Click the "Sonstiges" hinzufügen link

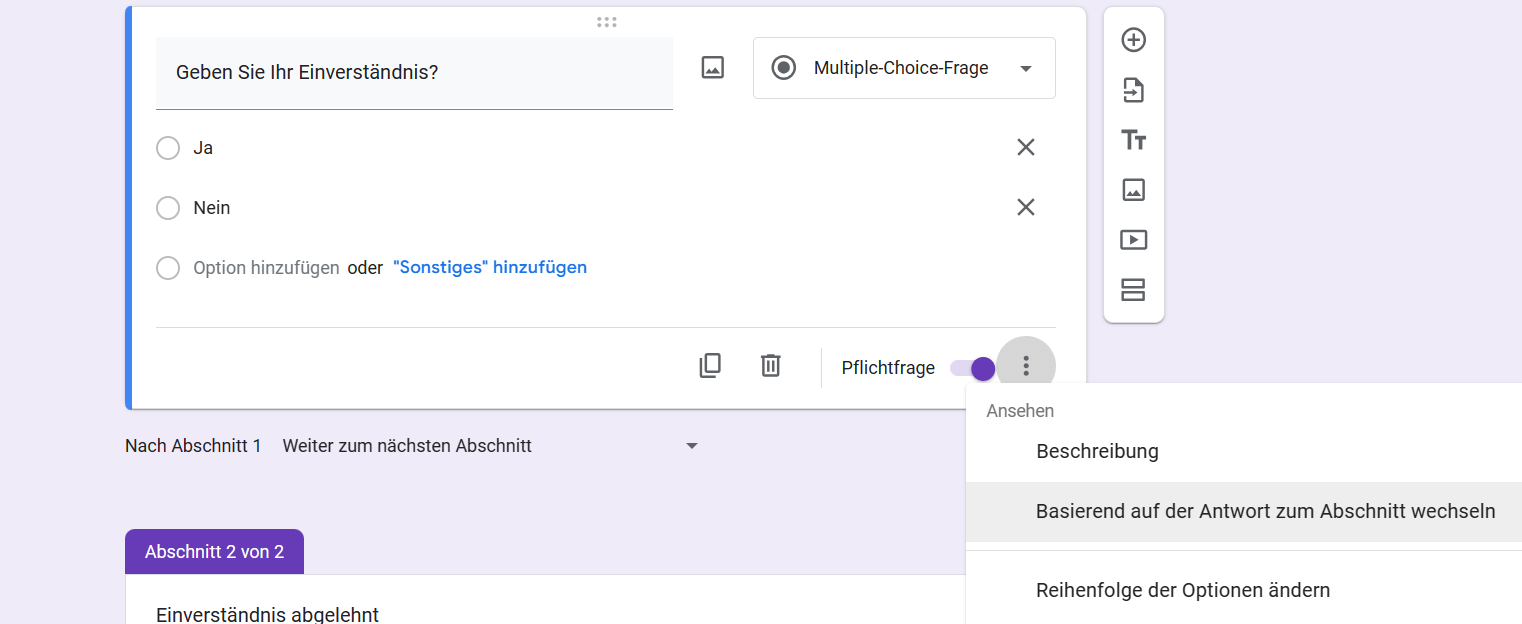[x=490, y=268]
